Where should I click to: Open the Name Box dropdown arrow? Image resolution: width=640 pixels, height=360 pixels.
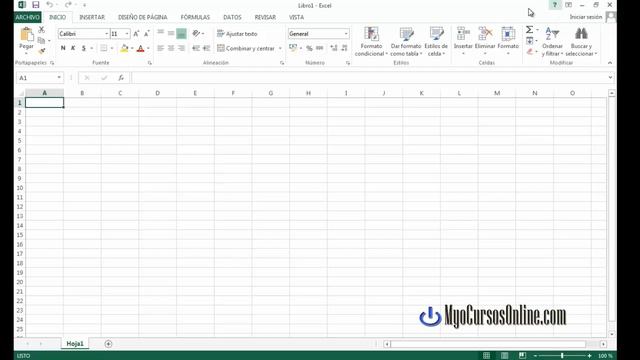point(59,78)
